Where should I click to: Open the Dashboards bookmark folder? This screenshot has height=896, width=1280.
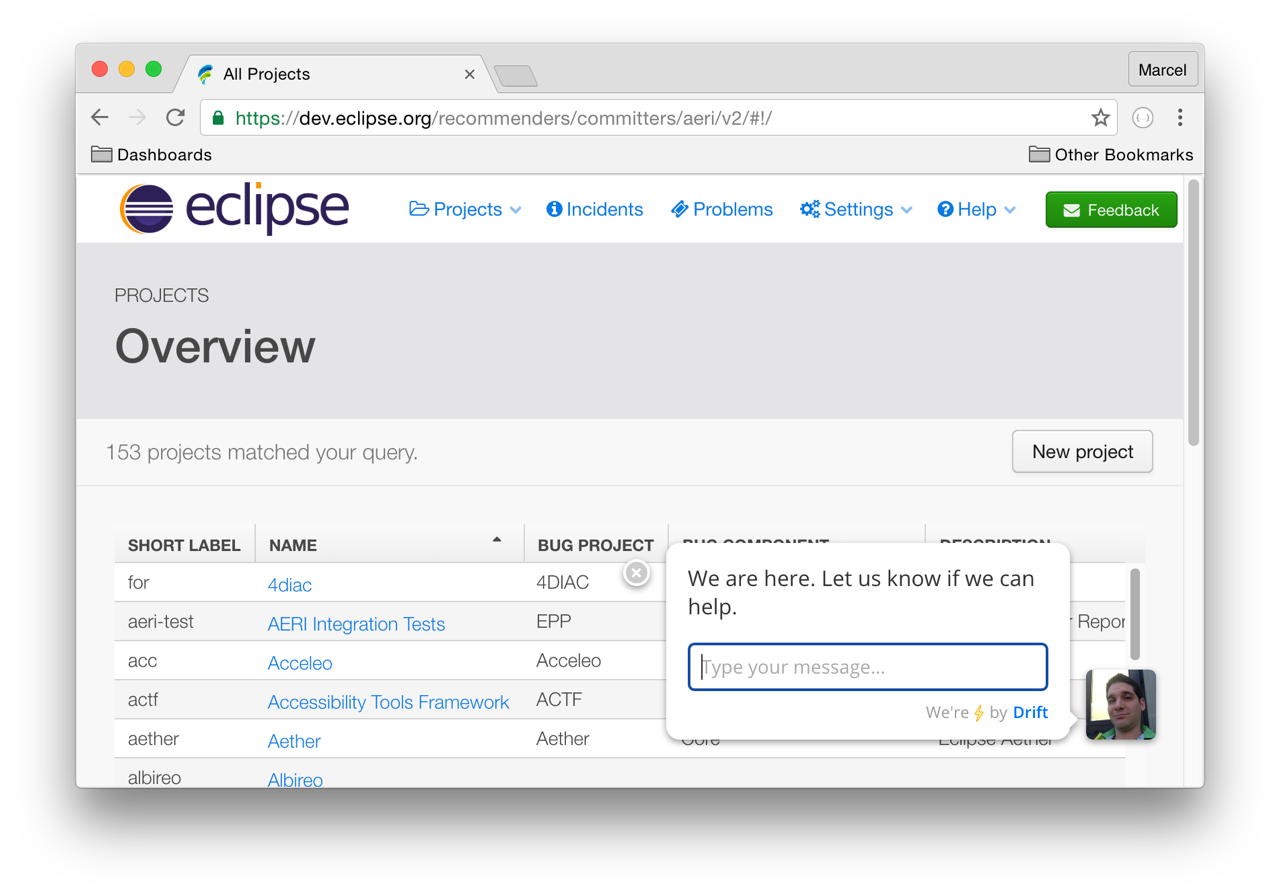click(152, 155)
